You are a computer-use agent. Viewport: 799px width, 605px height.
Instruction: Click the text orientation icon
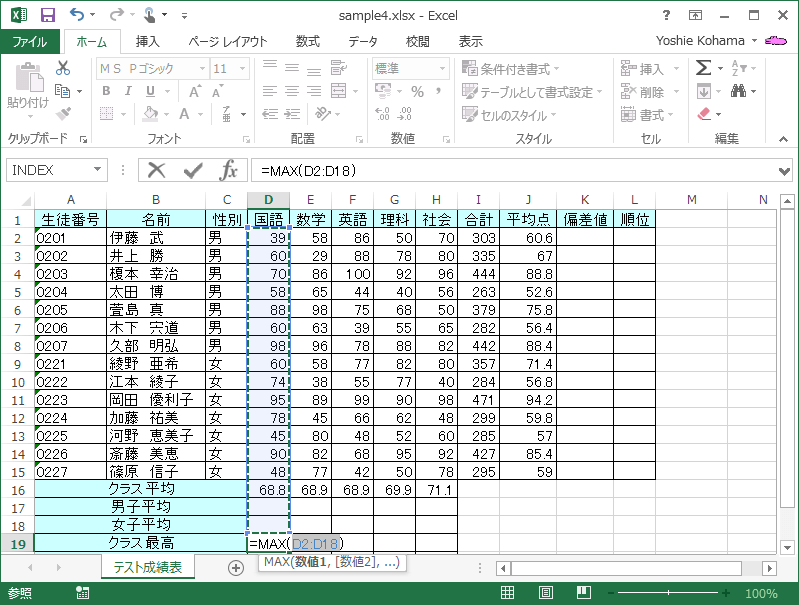point(323,114)
